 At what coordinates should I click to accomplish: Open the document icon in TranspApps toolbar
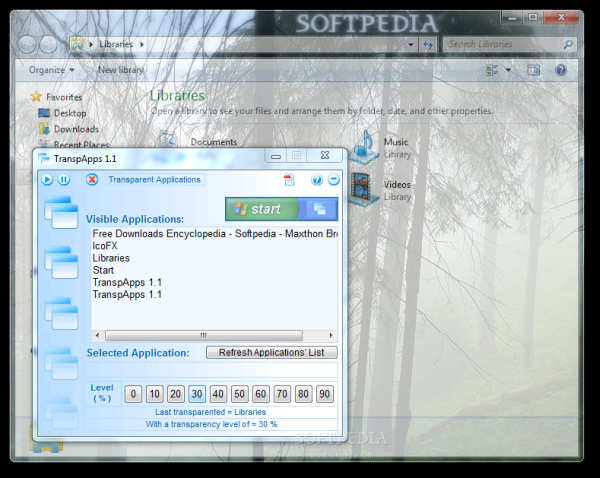pos(289,179)
